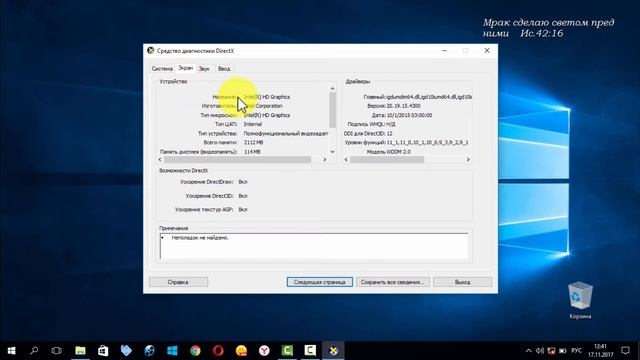Click up arrow of device list scrollbar
Viewport: 640px width, 360px height.
coord(332,88)
